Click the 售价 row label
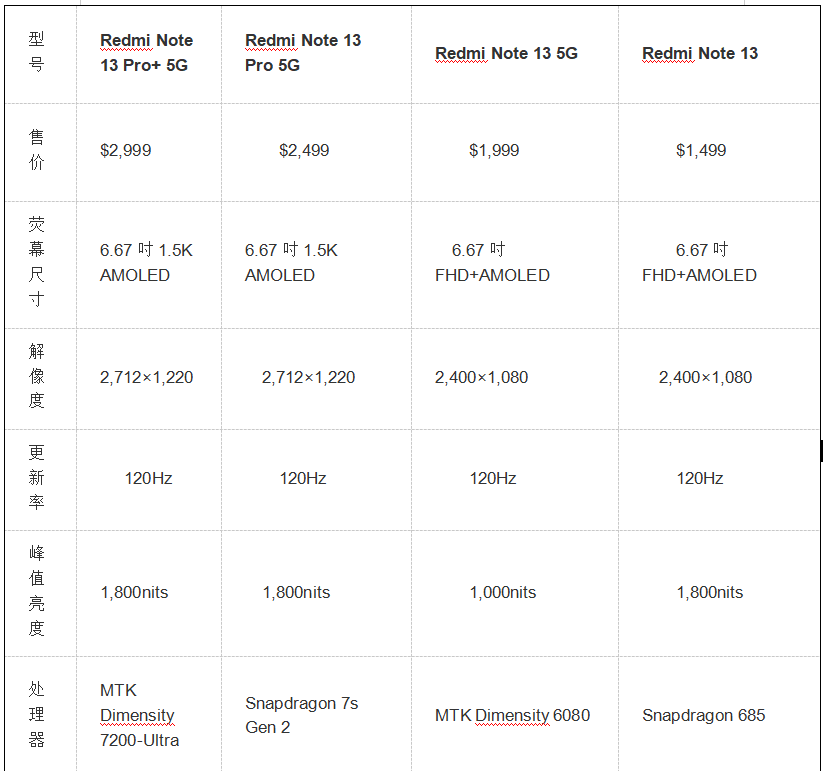Image resolution: width=825 pixels, height=771 pixels. tap(37, 150)
